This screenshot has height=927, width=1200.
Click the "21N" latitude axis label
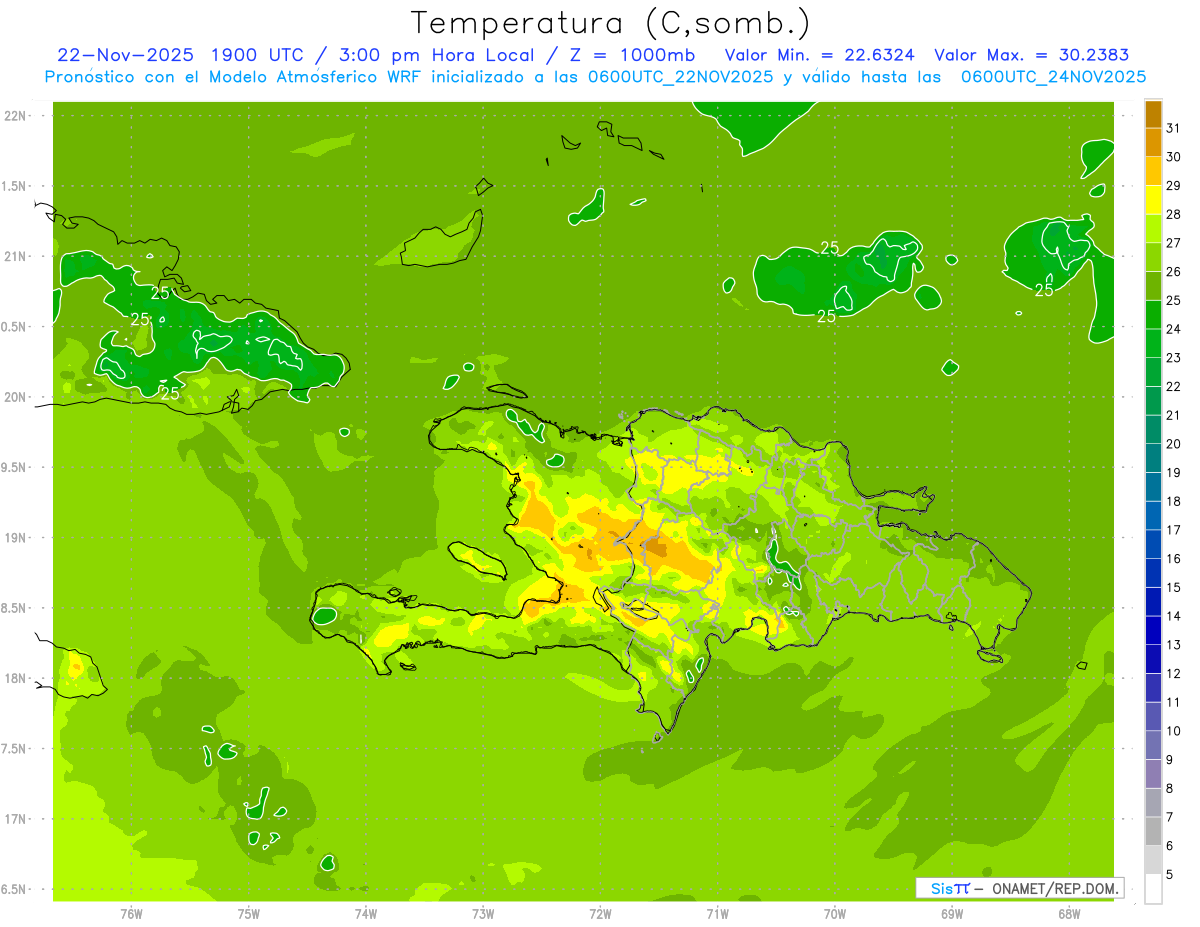[x=16, y=257]
